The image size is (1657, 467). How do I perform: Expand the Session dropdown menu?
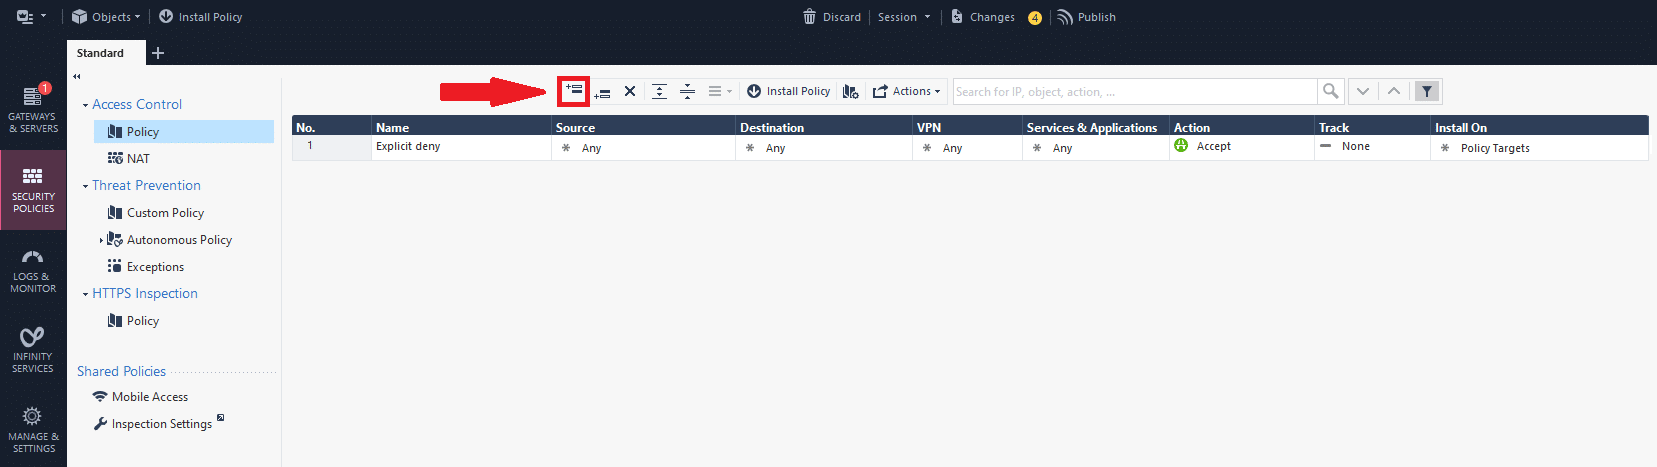pyautogui.click(x=904, y=17)
